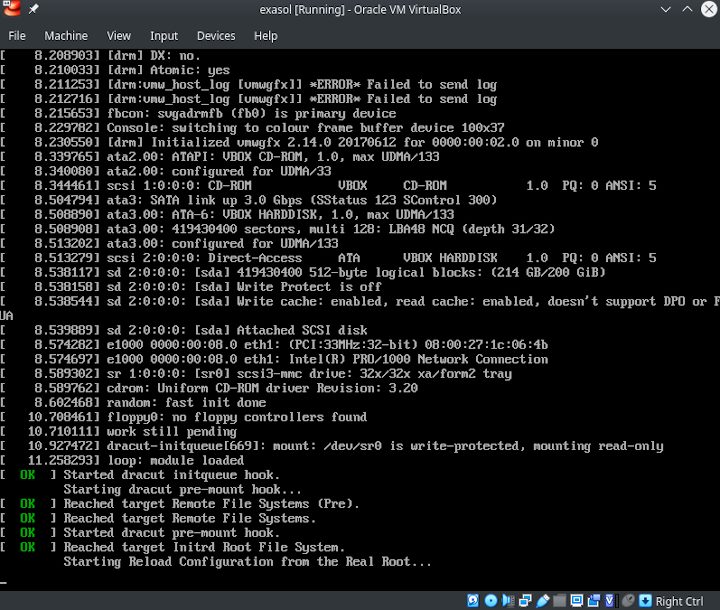
Task: Click the virtualization features (V) icon
Action: point(610,600)
